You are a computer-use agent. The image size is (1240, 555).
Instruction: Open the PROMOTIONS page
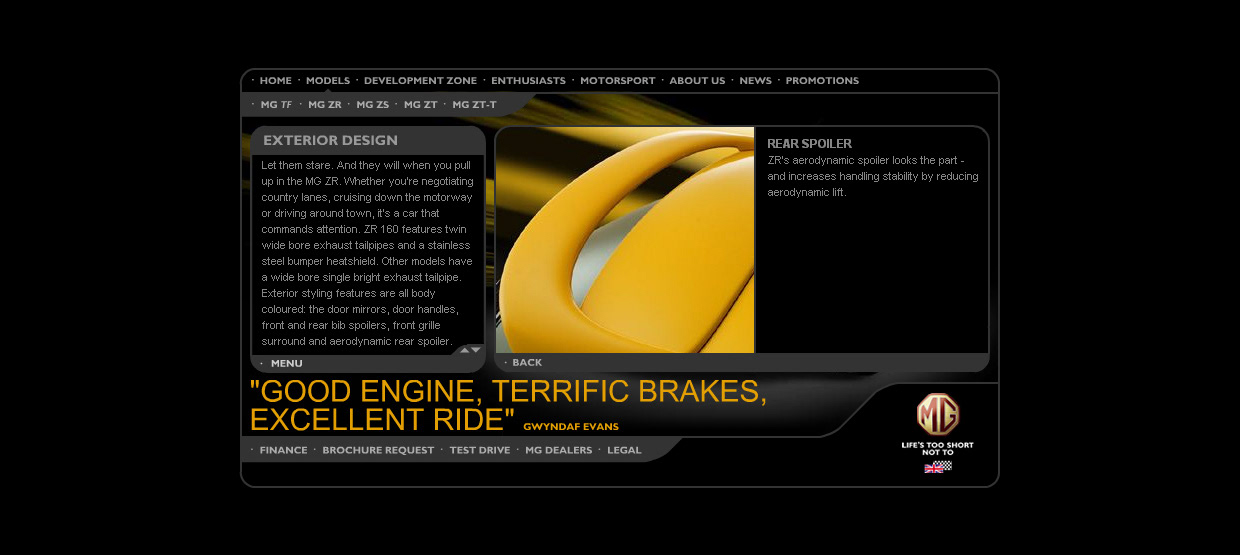coord(822,81)
